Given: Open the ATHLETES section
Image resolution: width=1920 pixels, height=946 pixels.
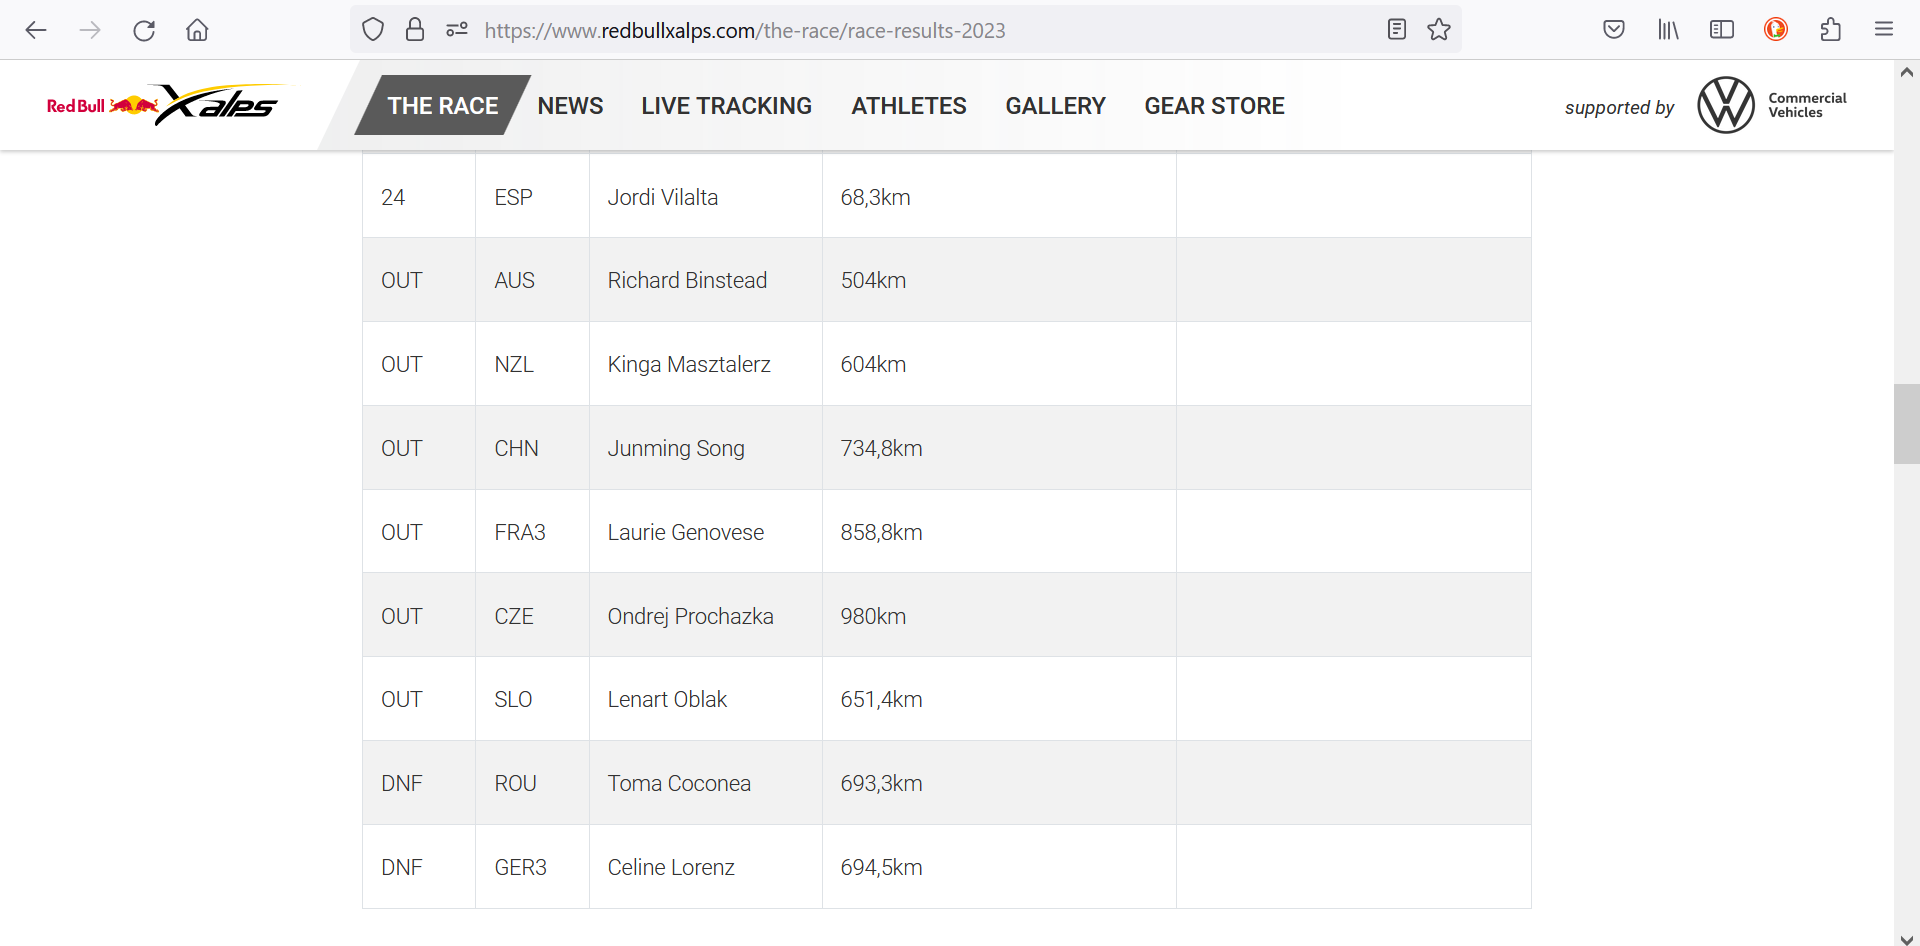Looking at the screenshot, I should [x=909, y=106].
